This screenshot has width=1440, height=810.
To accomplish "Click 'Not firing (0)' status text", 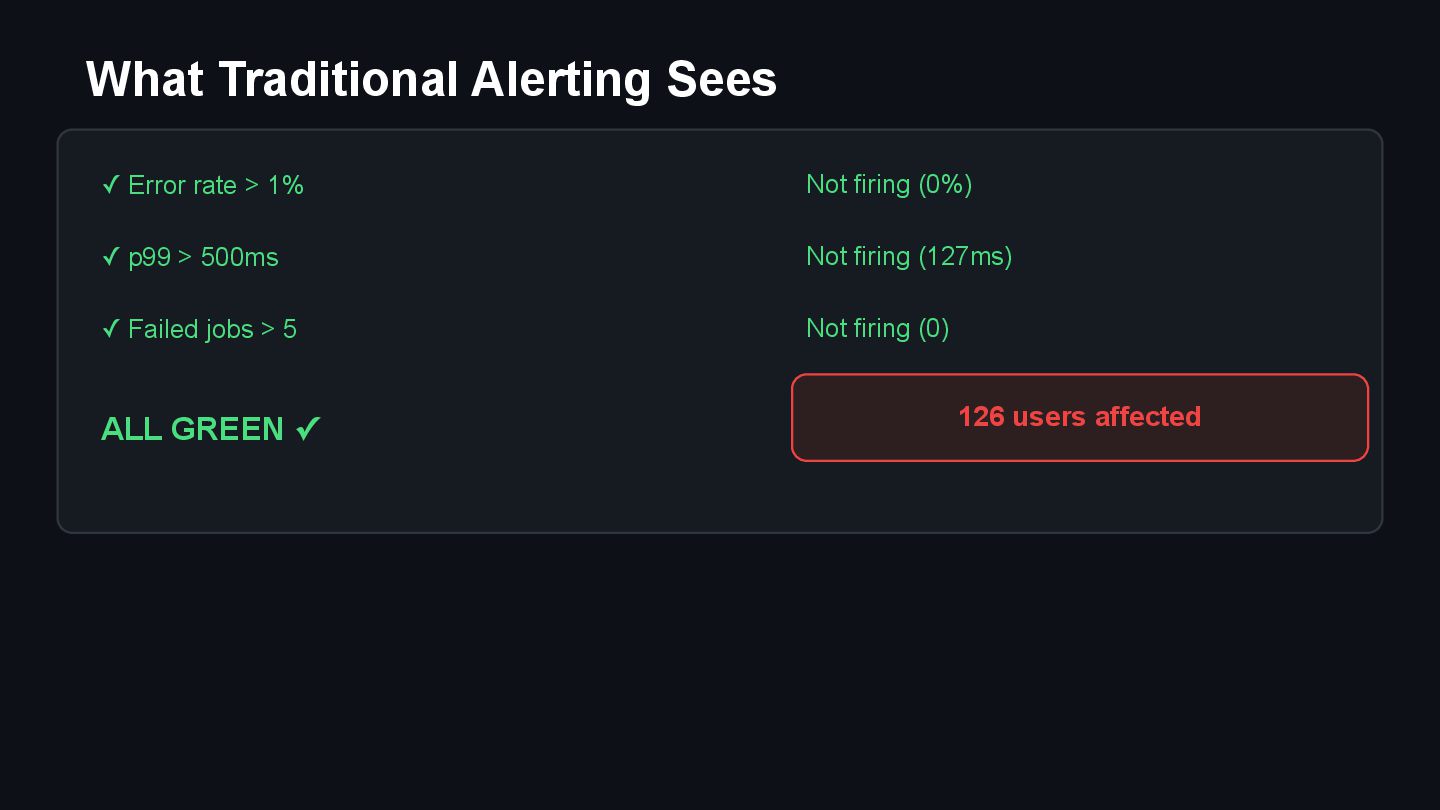I will click(x=877, y=328).
